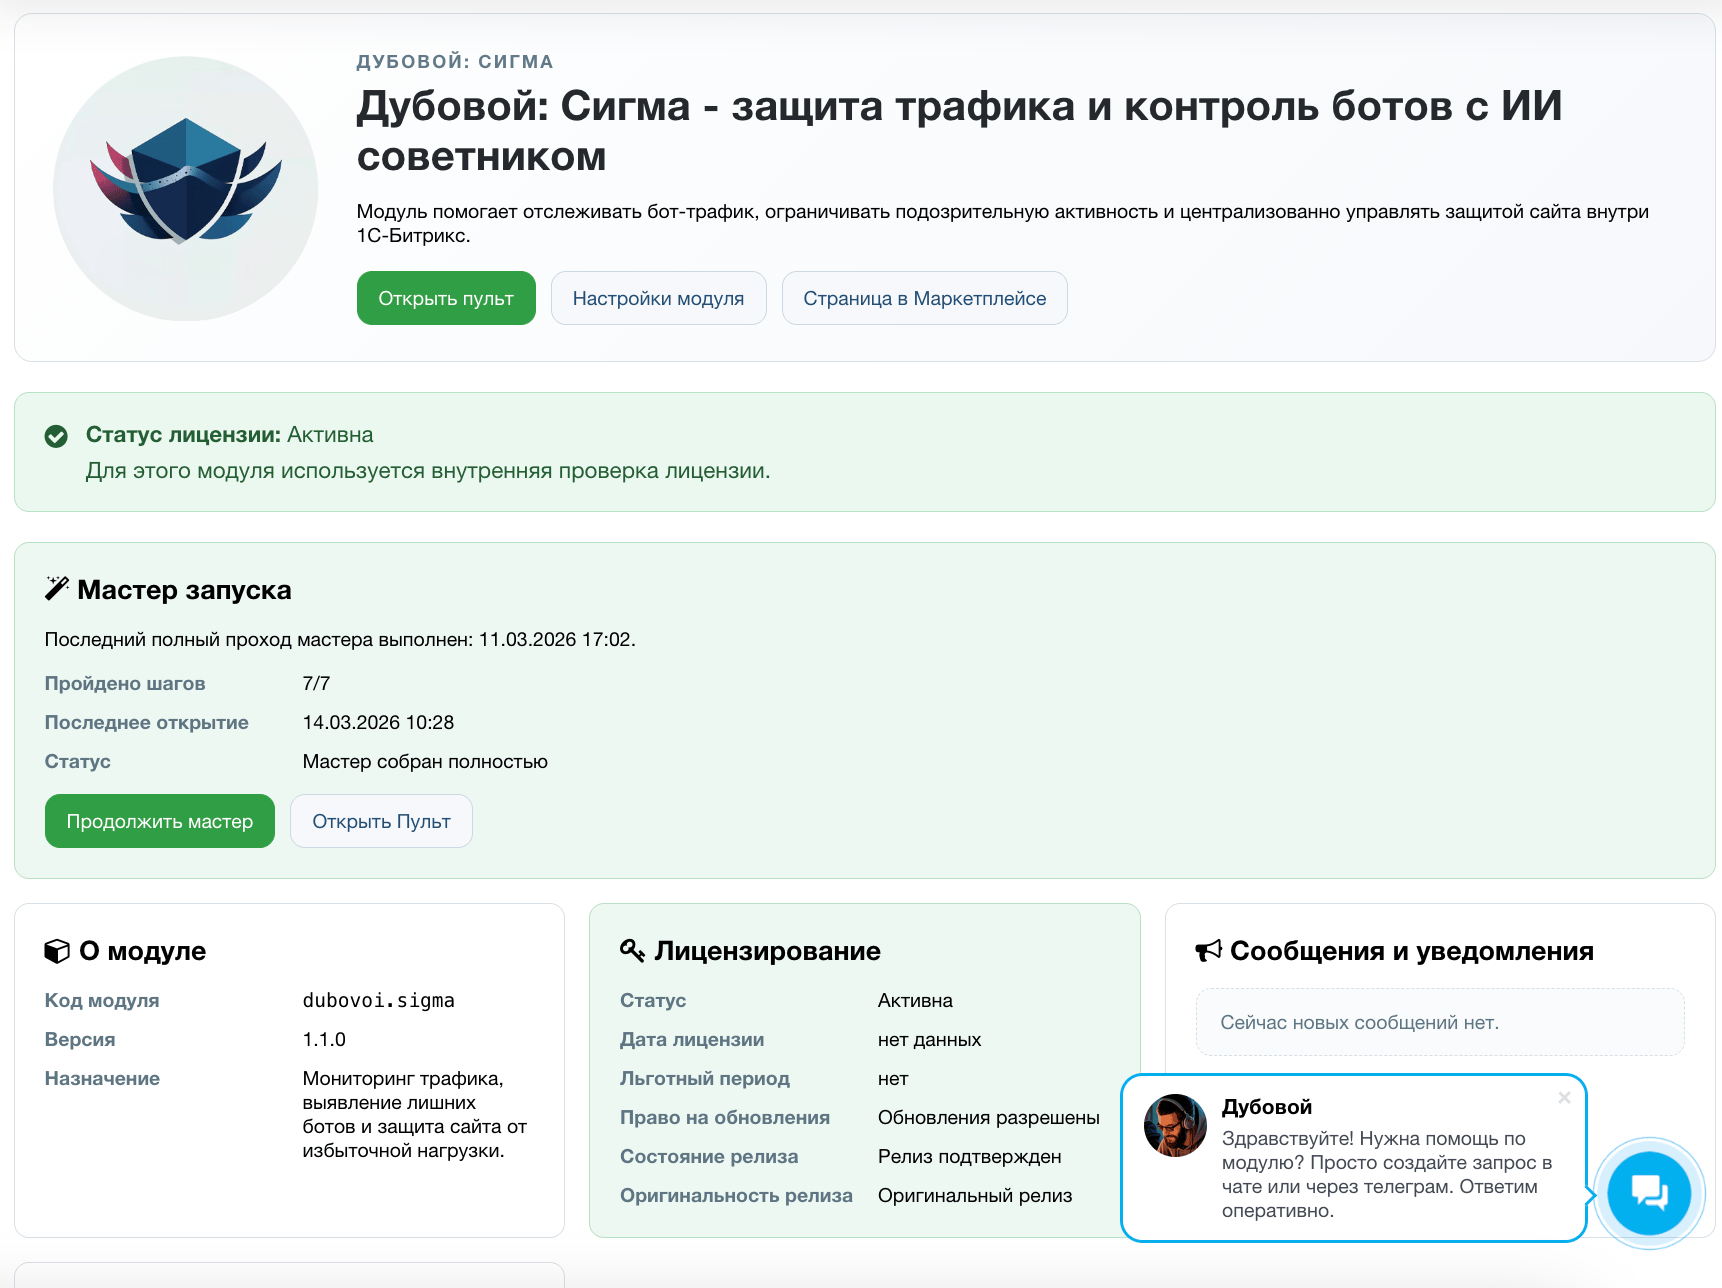Click the date 14.03.2026 10:28
Screen dimensions: 1722x1288
click(x=378, y=722)
